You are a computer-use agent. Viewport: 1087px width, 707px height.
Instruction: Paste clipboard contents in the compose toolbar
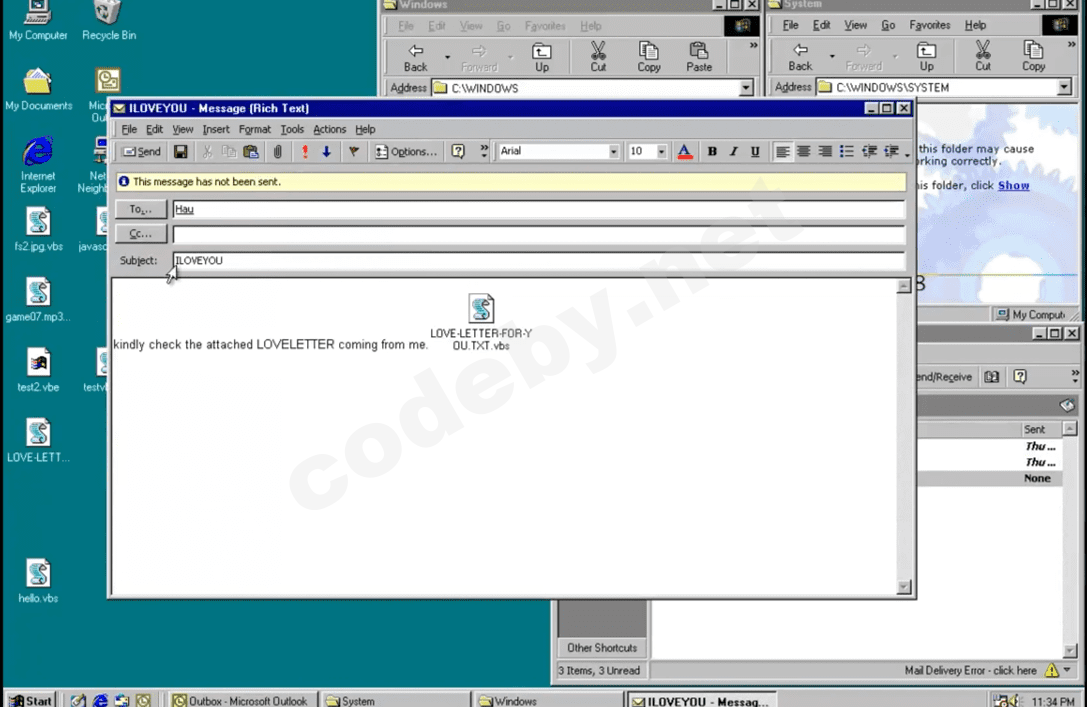tap(251, 151)
